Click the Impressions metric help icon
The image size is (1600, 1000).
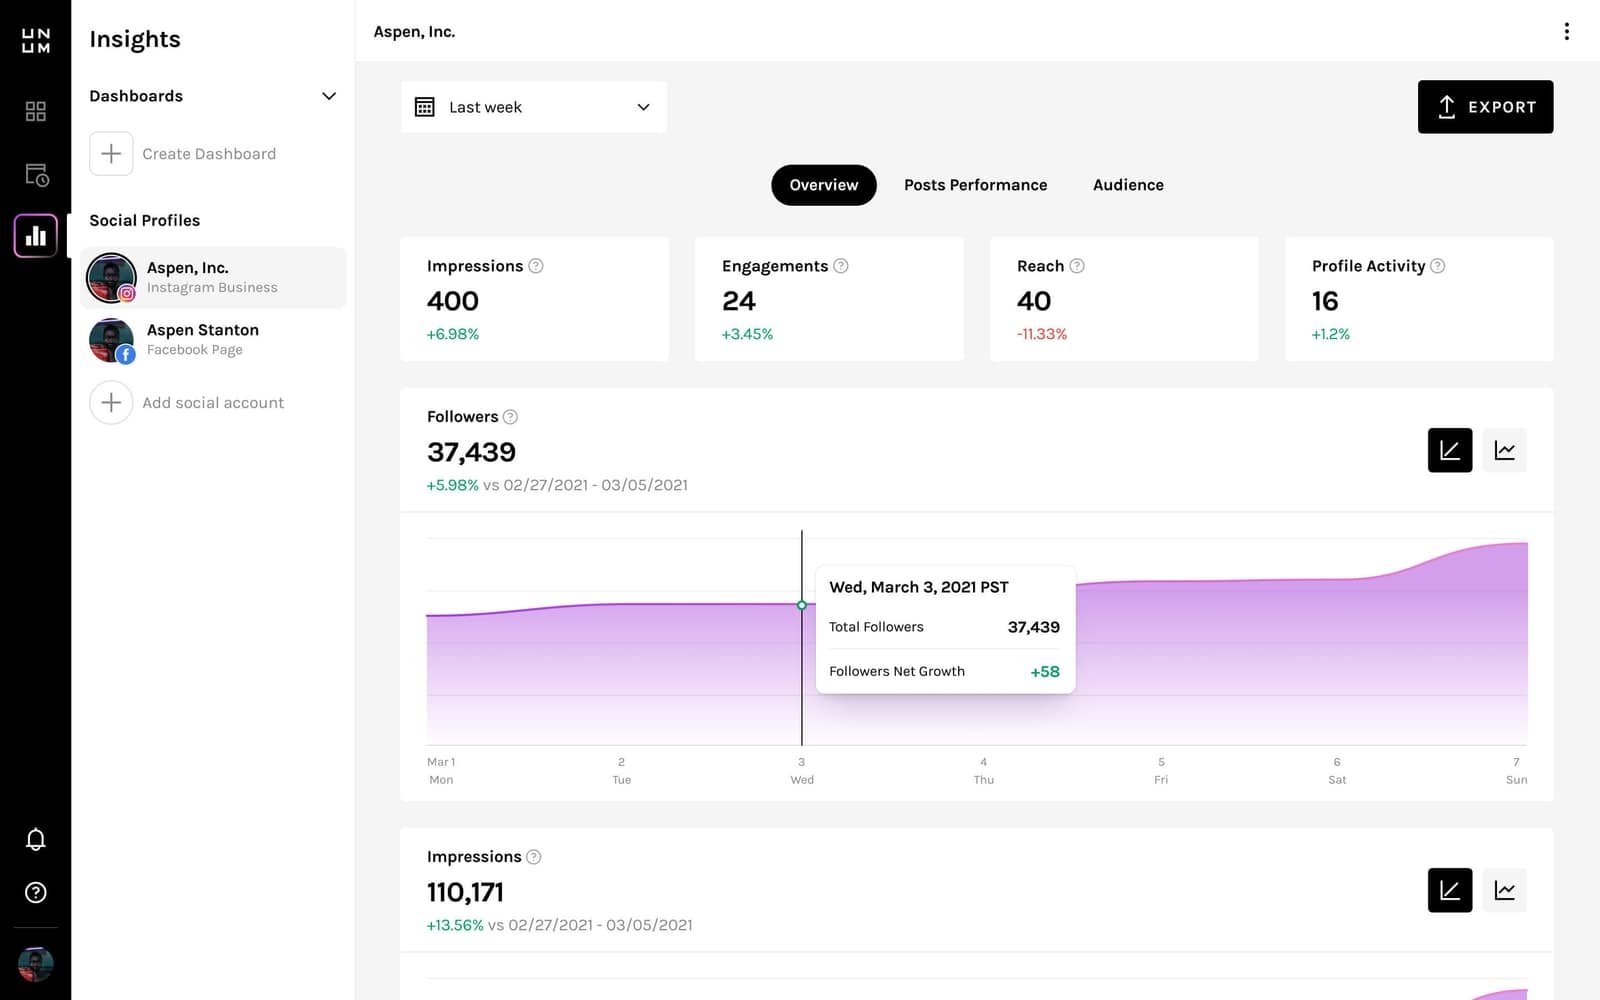pyautogui.click(x=536, y=266)
